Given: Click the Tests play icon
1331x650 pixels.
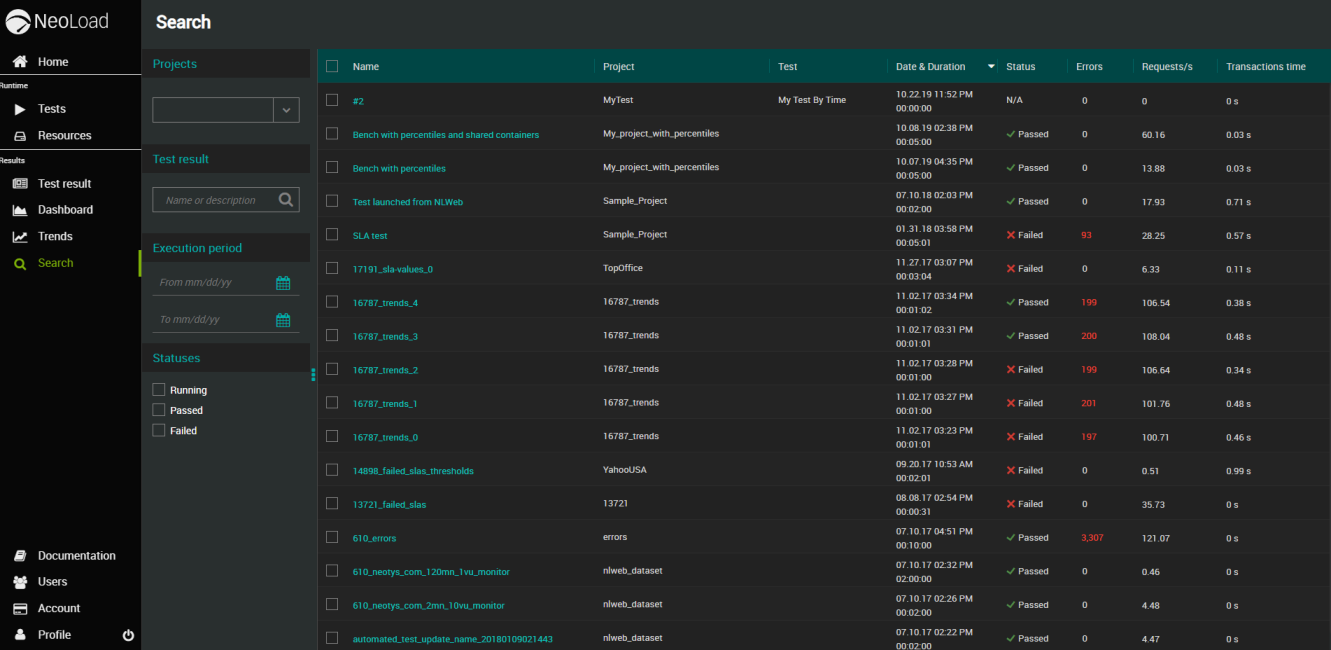Looking at the screenshot, I should [20, 109].
